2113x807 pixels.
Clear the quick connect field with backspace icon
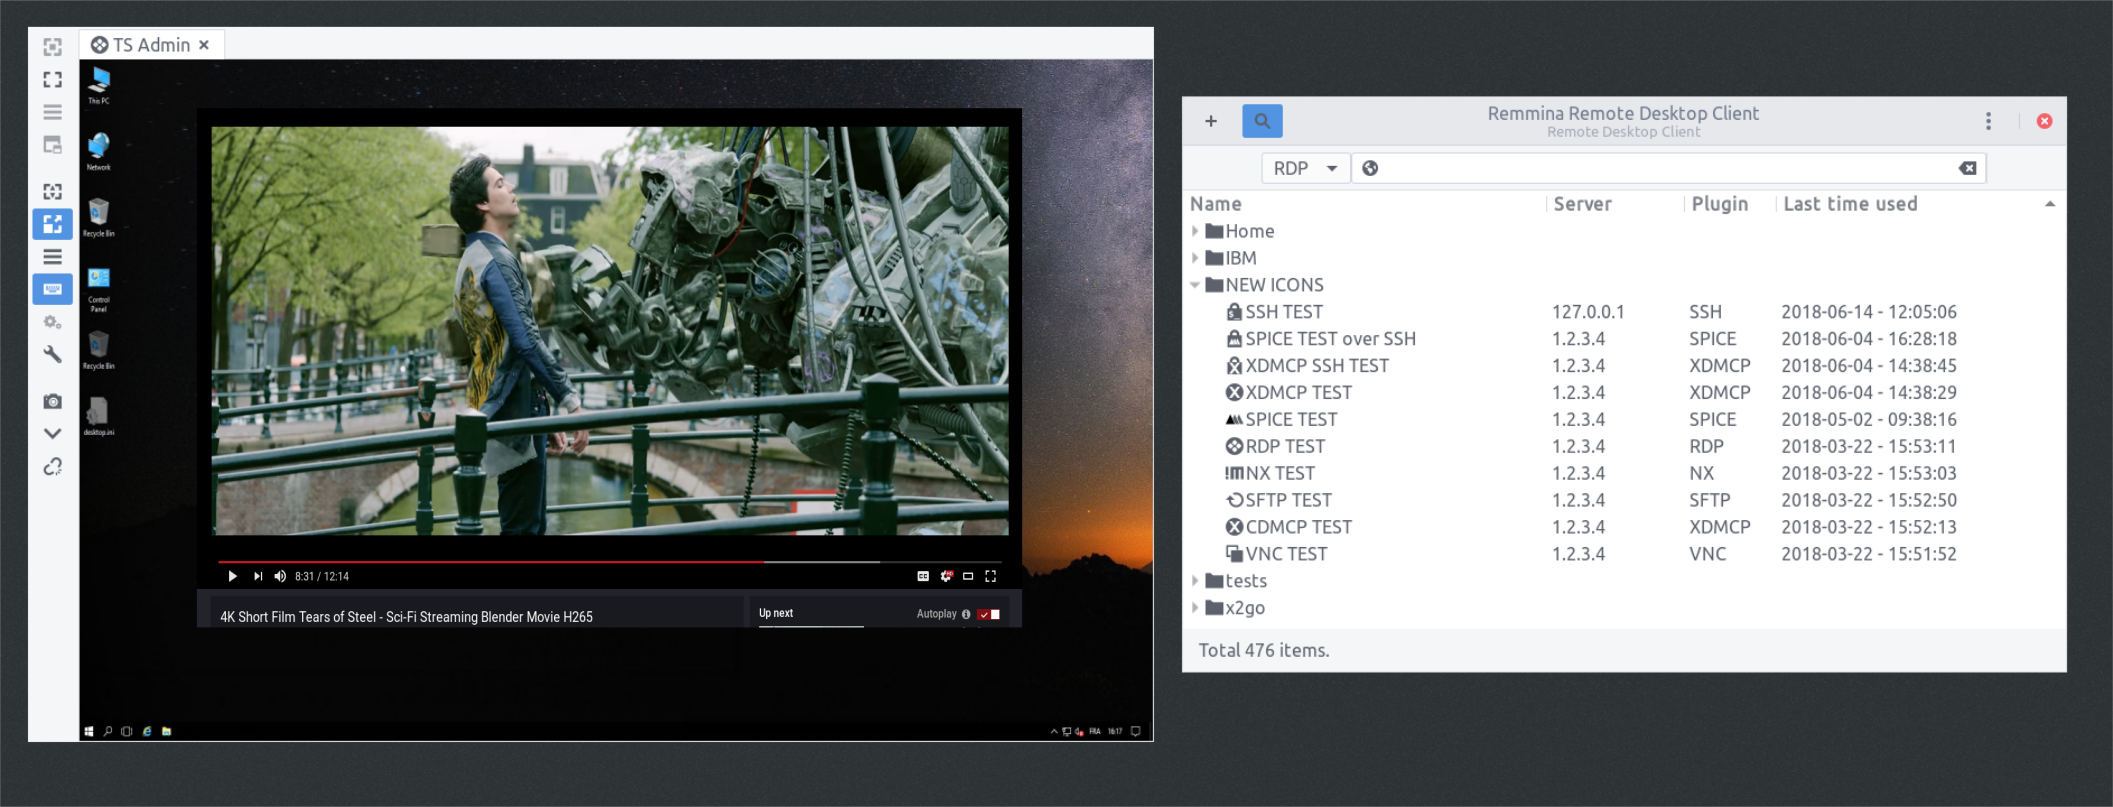(x=1967, y=168)
